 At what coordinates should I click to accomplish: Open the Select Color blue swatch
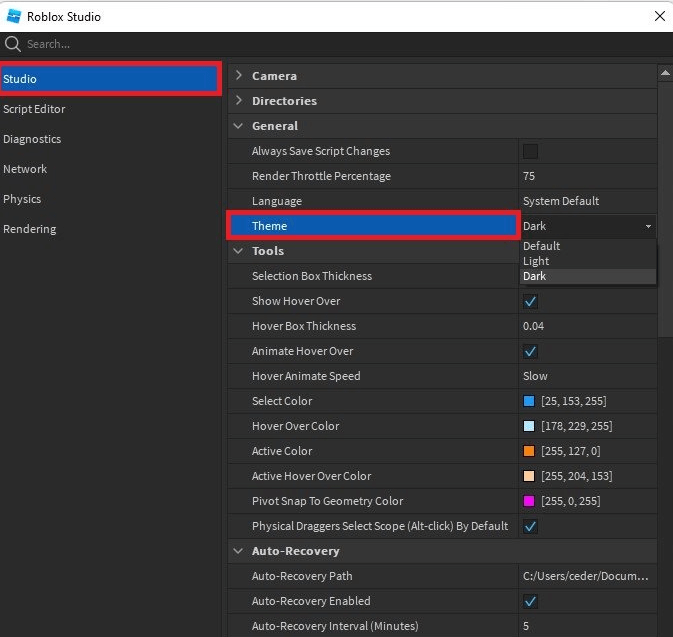tap(529, 401)
